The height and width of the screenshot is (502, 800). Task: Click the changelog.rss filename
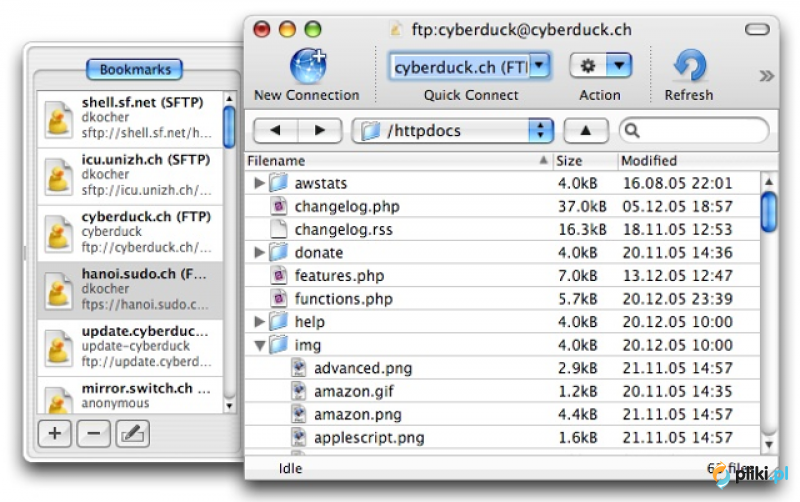coord(343,230)
